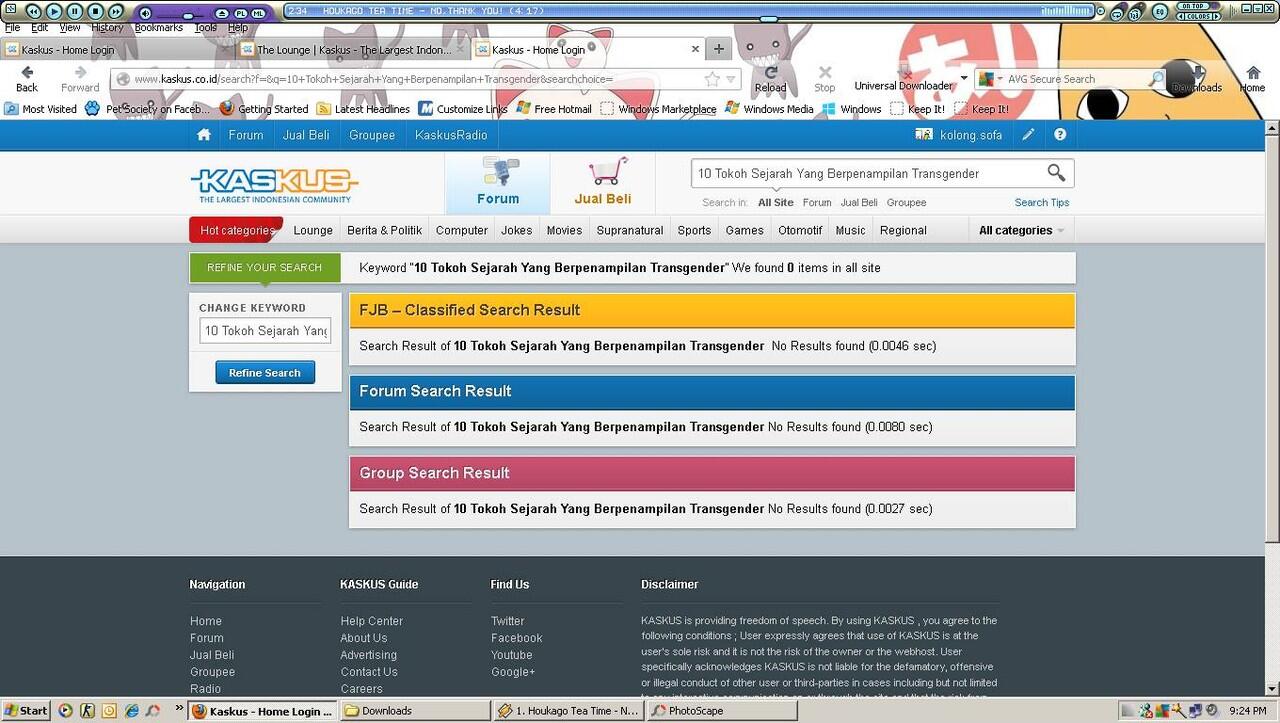
Task: Click the Change Keyword input field
Action: 265,331
